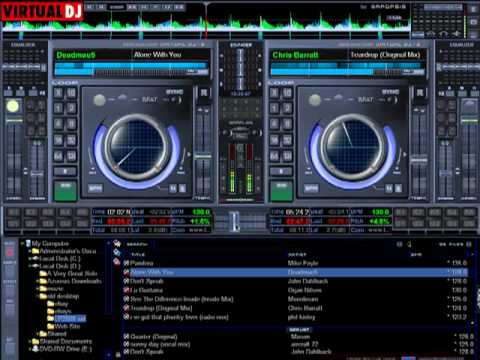The height and width of the screenshot is (360, 480).
Task: Select Teardrop (Original Mix) in the song list
Action: pyautogui.click(x=295, y=308)
